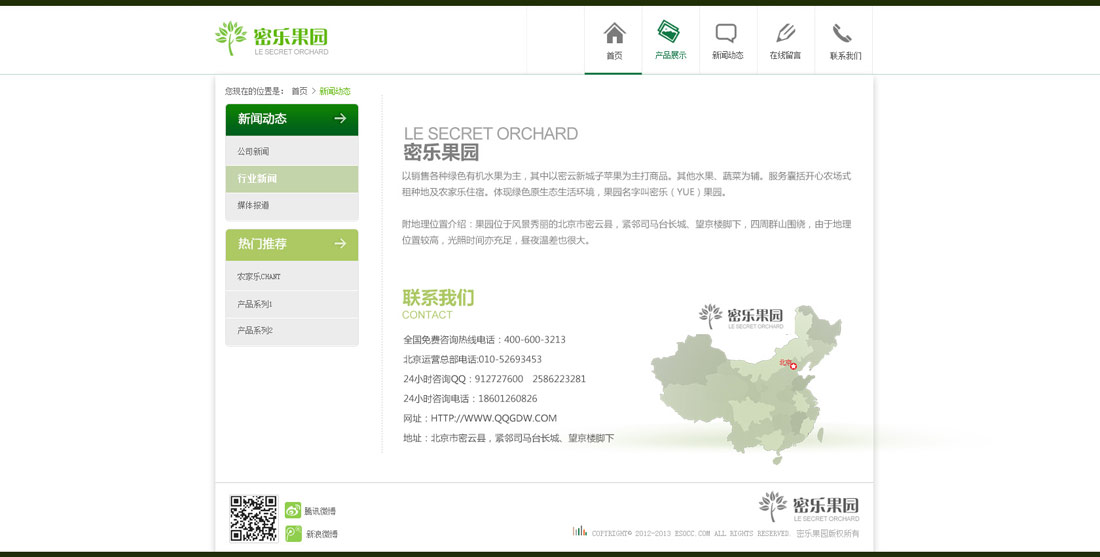The width and height of the screenshot is (1100, 557).
Task: Click the green CONTACT subheading
Action: pos(427,315)
